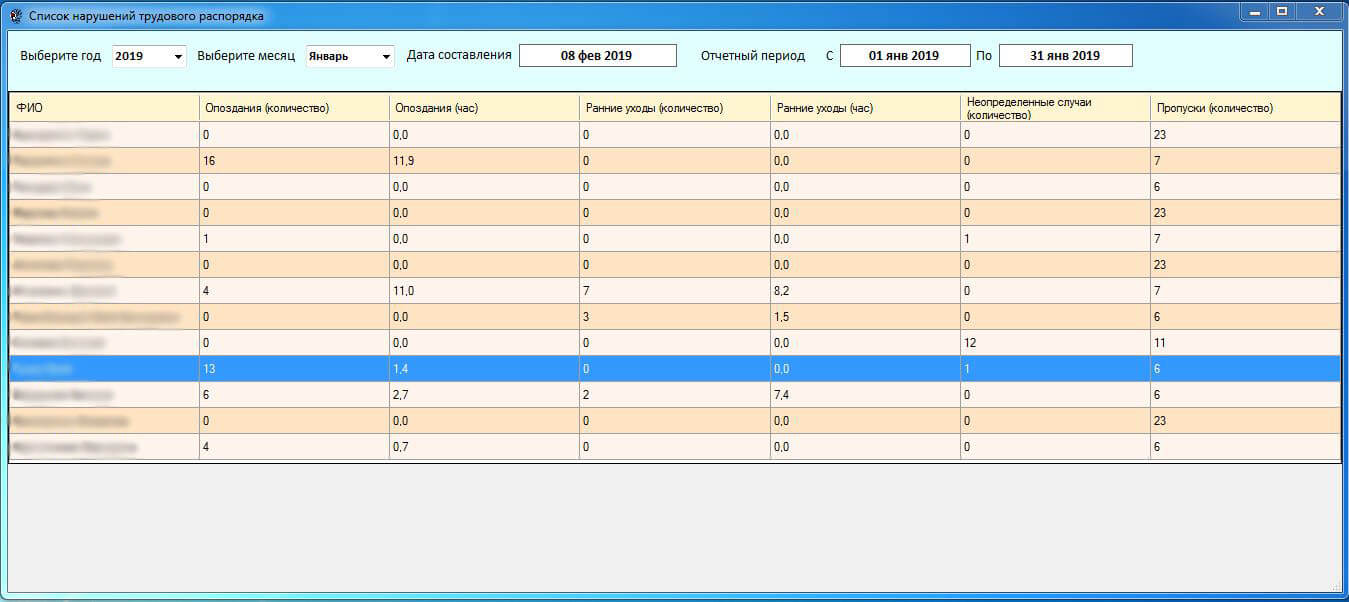This screenshot has height=602, width=1349.
Task: Select the early leave hours cell 7,4
Action: 865,395
